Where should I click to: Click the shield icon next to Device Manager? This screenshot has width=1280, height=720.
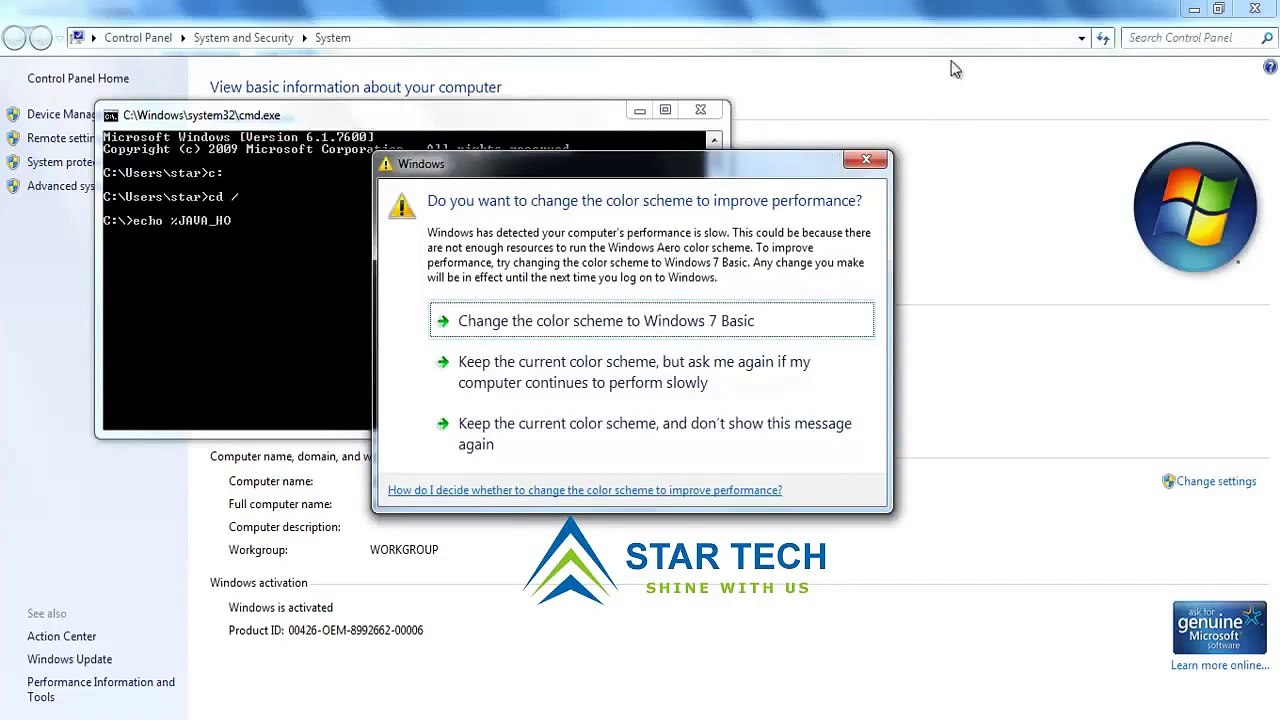(13, 114)
